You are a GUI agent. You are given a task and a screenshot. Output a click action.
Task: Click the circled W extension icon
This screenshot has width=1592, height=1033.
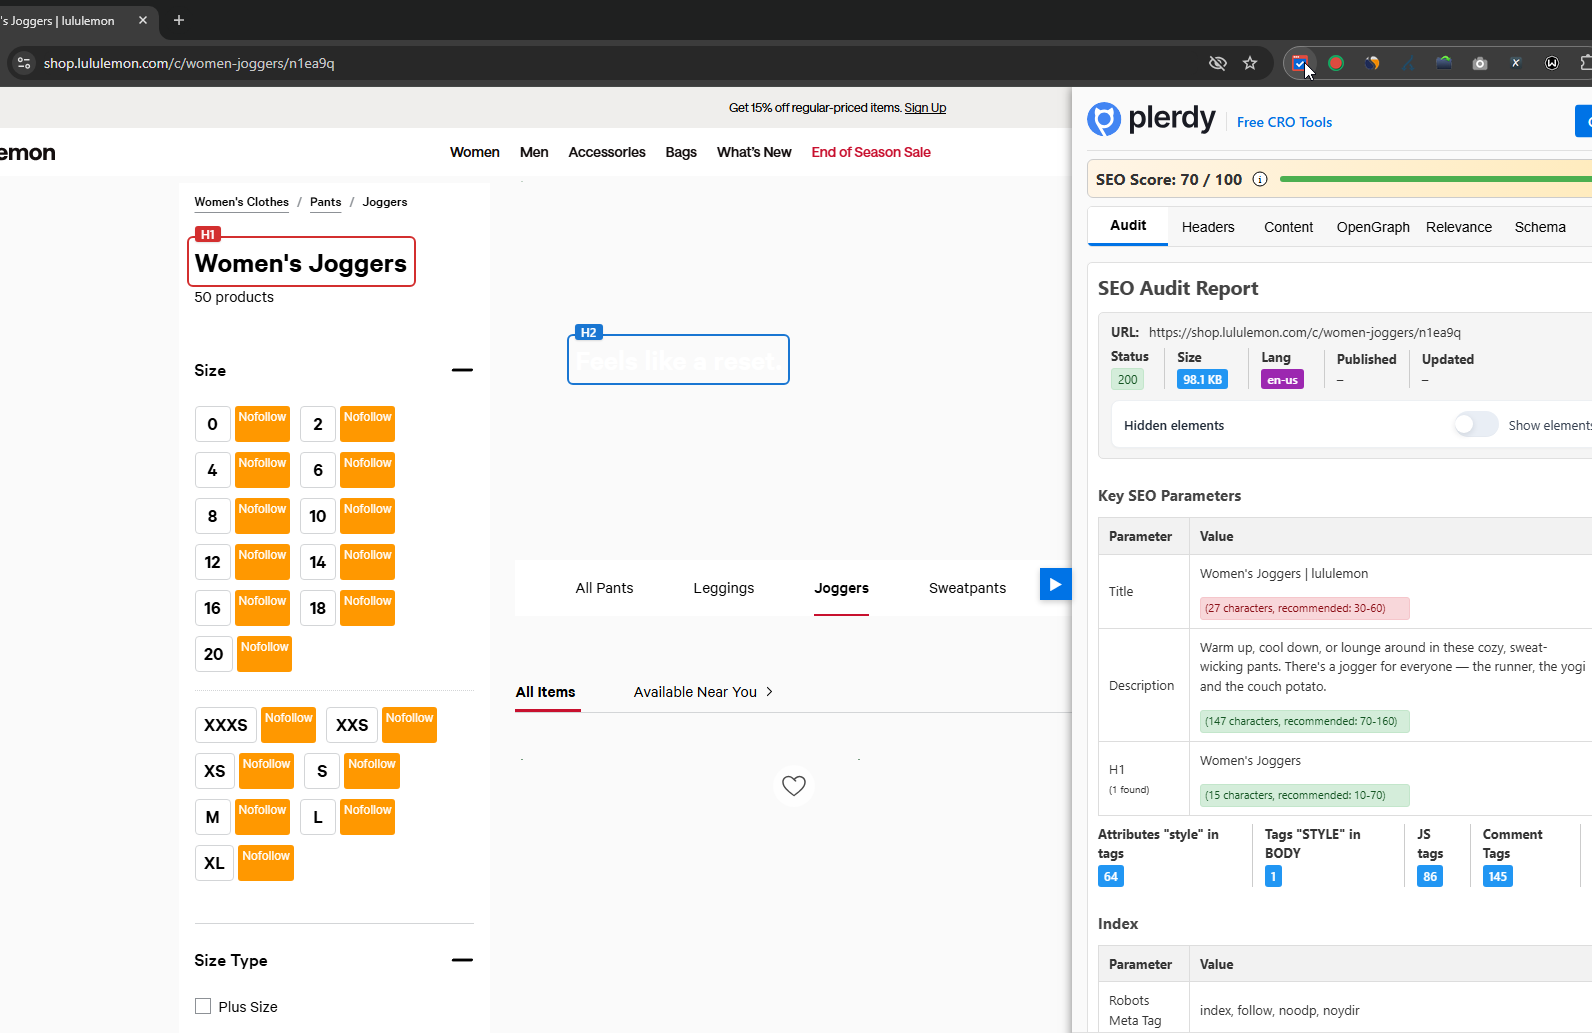pos(1552,63)
